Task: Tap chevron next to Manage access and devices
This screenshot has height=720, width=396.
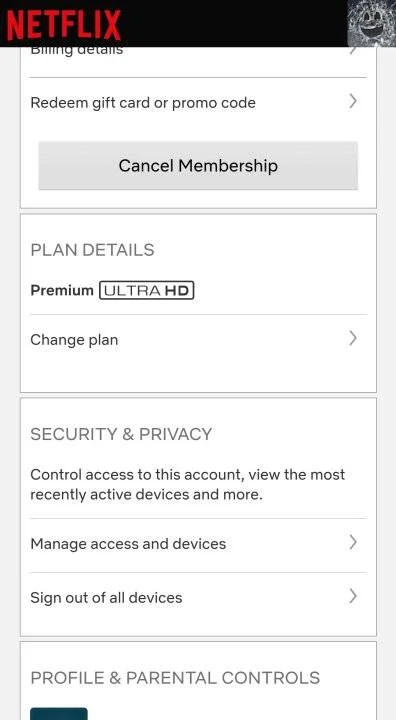Action: click(x=353, y=542)
